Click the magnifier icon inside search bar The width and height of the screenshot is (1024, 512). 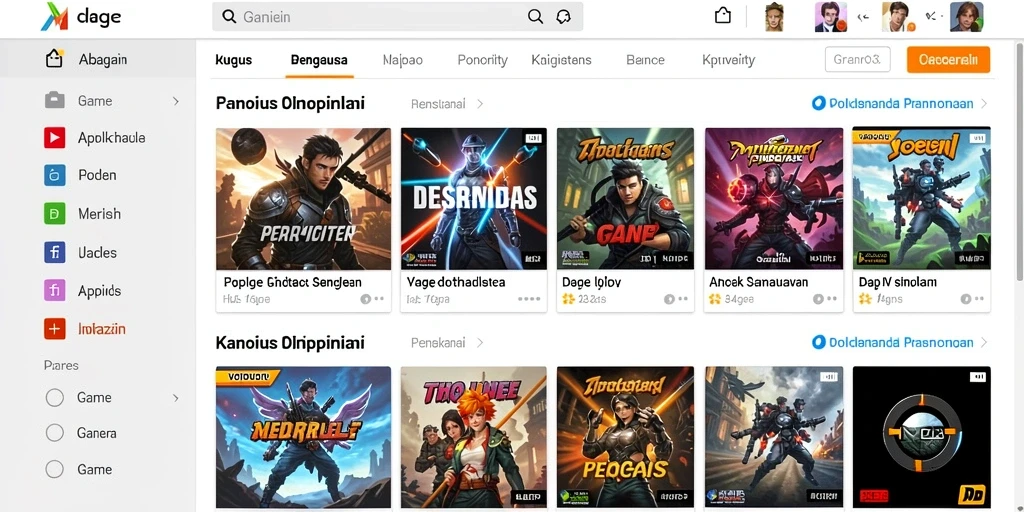[x=535, y=17]
